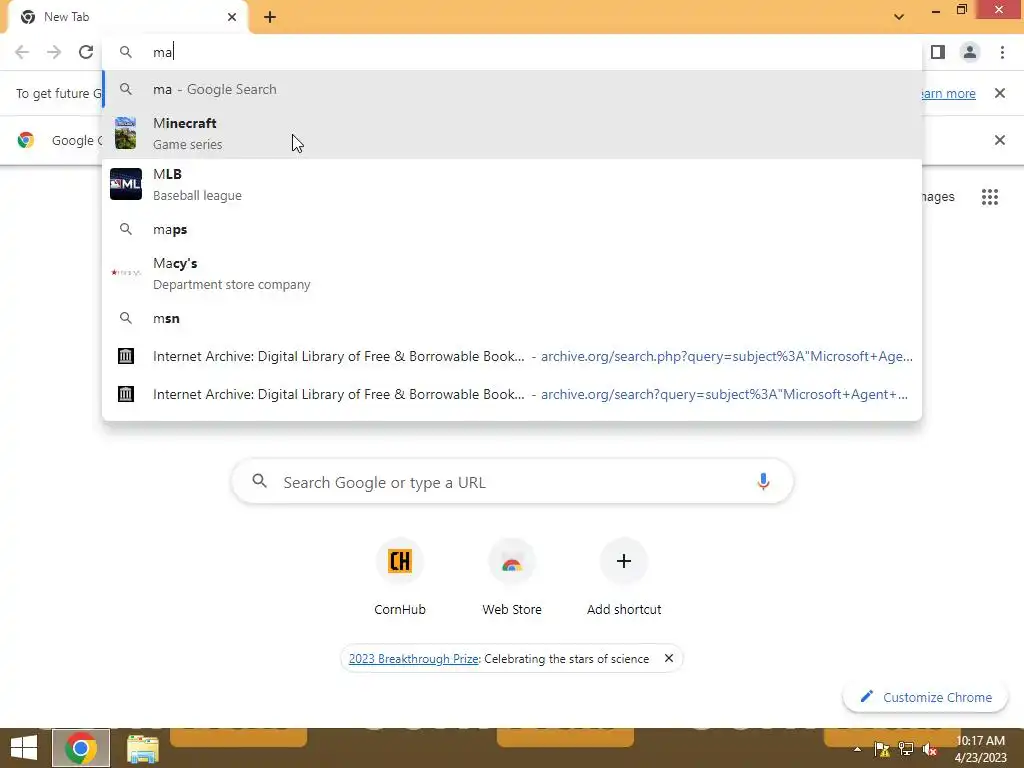Click the magnifier icon in the search box
Screen dimensions: 1024x768
tap(259, 481)
